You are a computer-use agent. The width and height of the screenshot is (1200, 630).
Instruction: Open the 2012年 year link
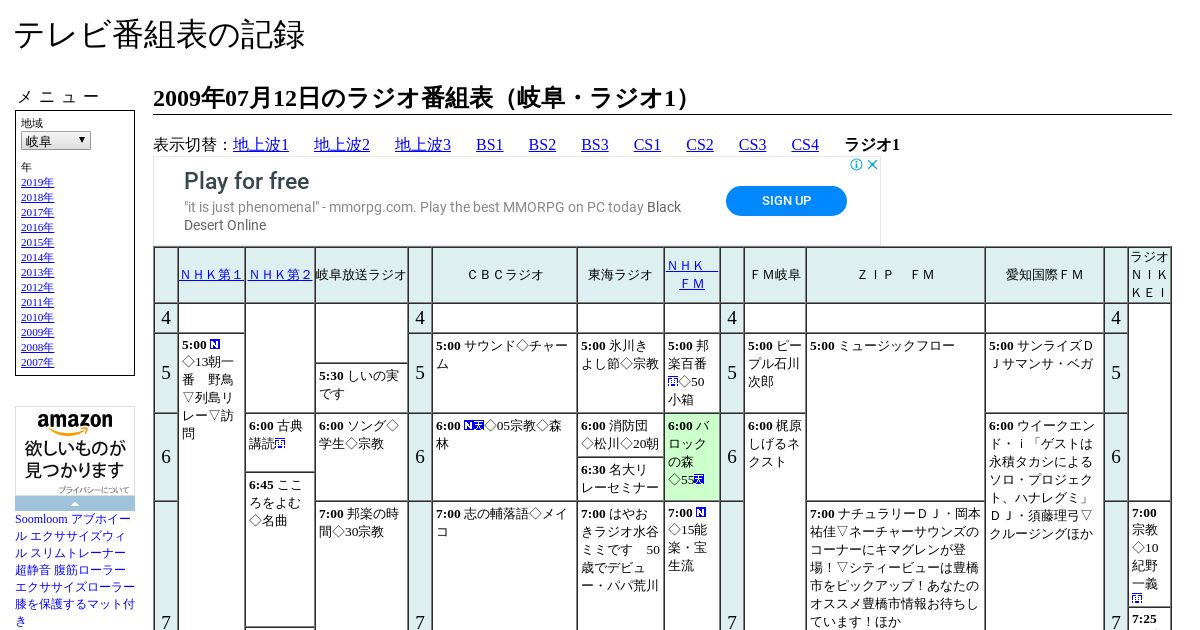(x=37, y=287)
